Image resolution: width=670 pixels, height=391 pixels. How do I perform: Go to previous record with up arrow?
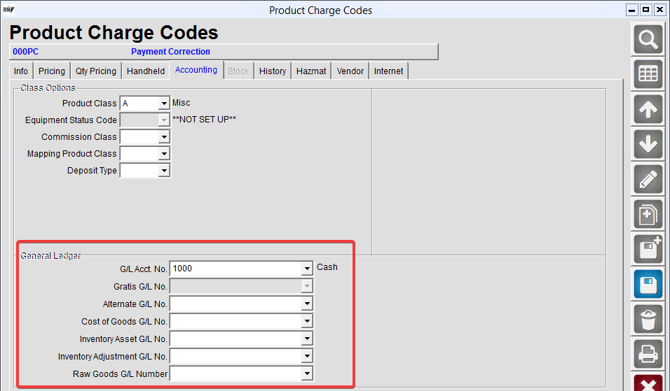point(648,109)
